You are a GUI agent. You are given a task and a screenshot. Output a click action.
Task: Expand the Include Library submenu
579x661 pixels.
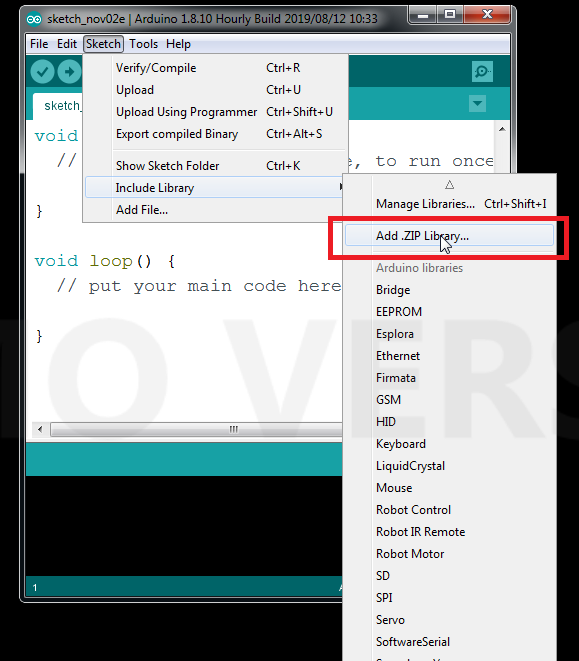pos(215,188)
